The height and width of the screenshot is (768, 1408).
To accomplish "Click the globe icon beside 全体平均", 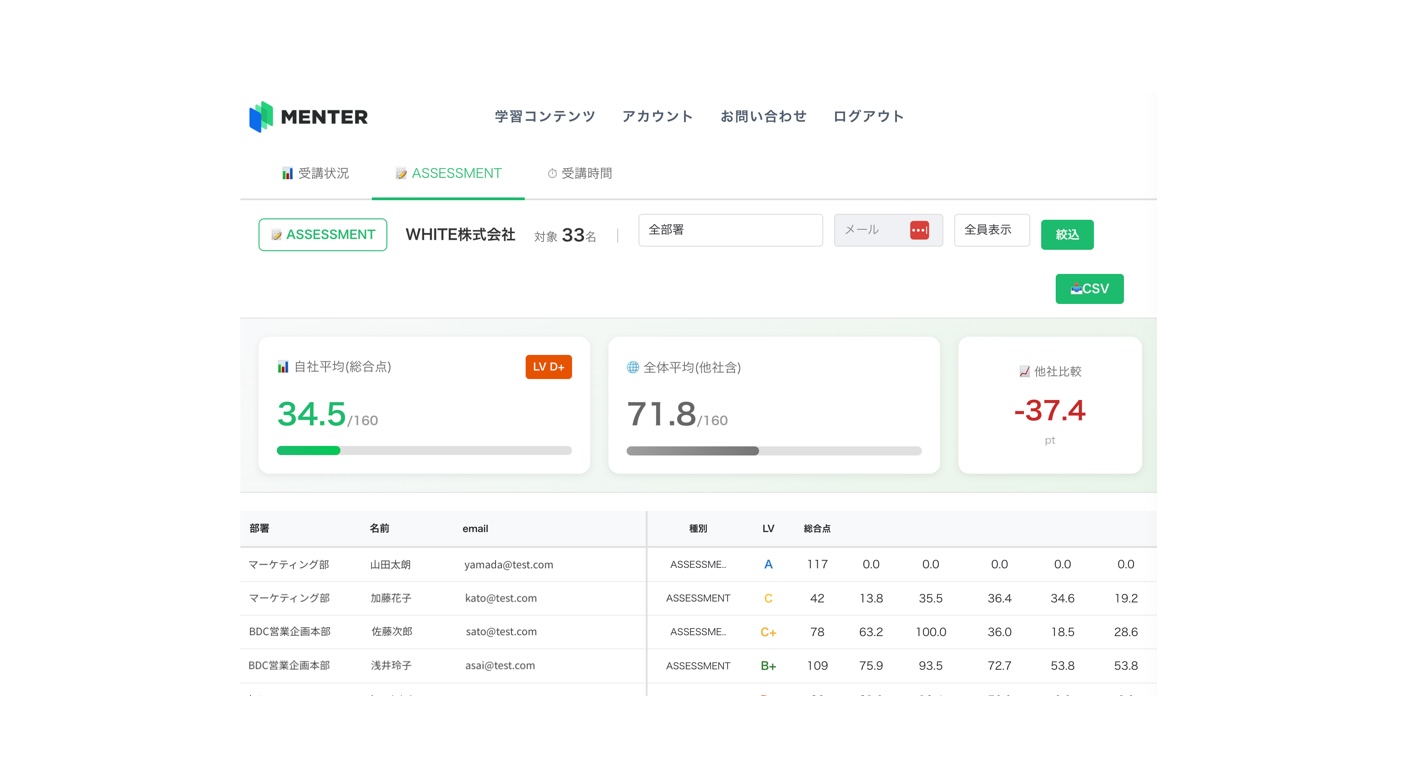I will (x=633, y=367).
